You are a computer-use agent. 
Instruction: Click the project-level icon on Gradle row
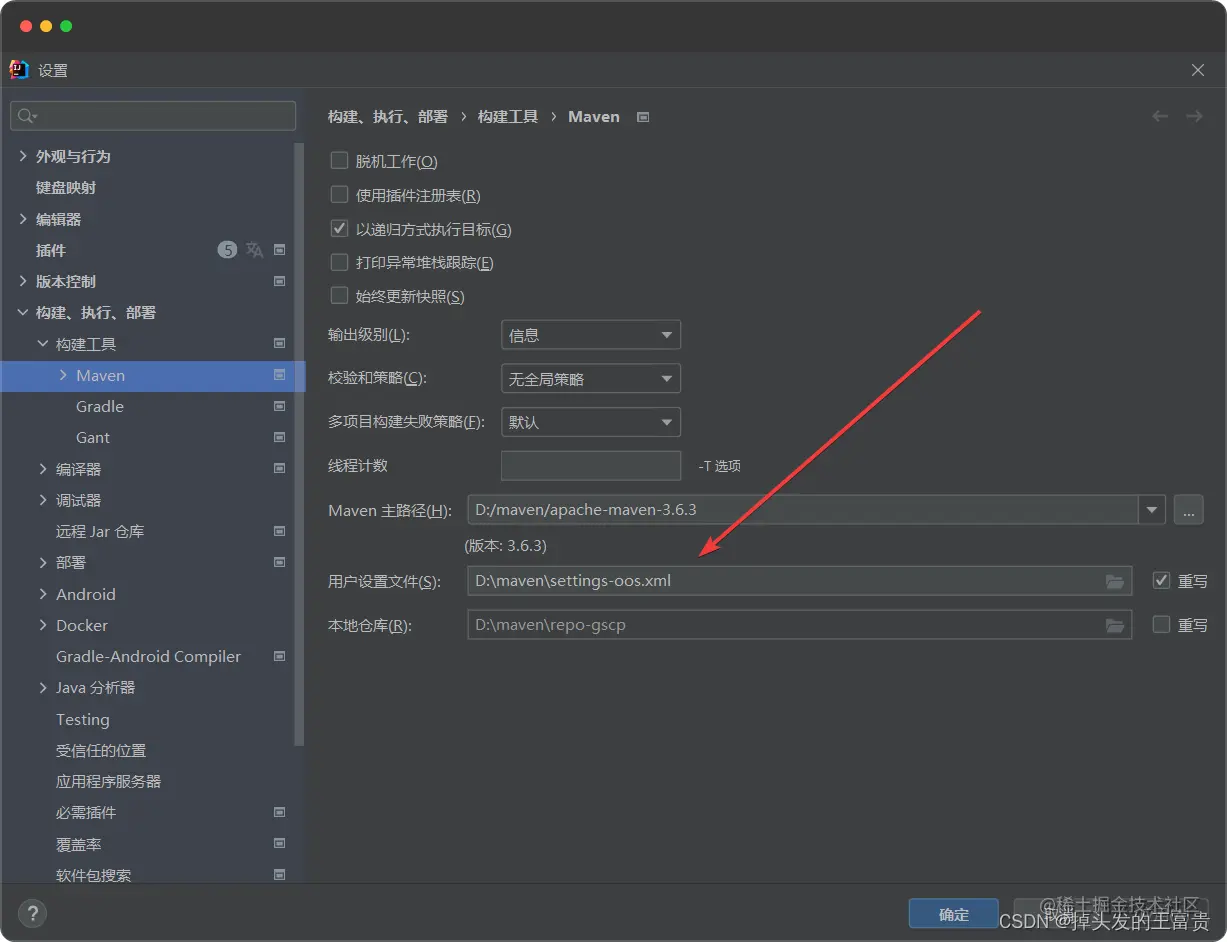point(280,407)
